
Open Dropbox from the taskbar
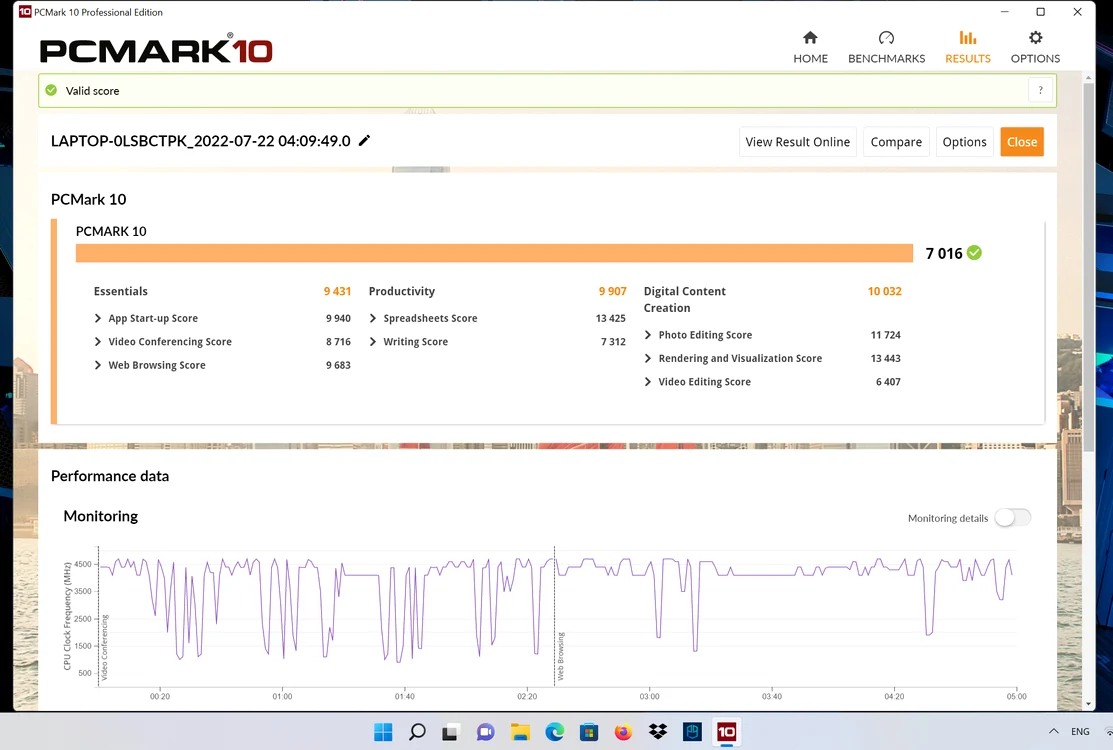point(658,732)
